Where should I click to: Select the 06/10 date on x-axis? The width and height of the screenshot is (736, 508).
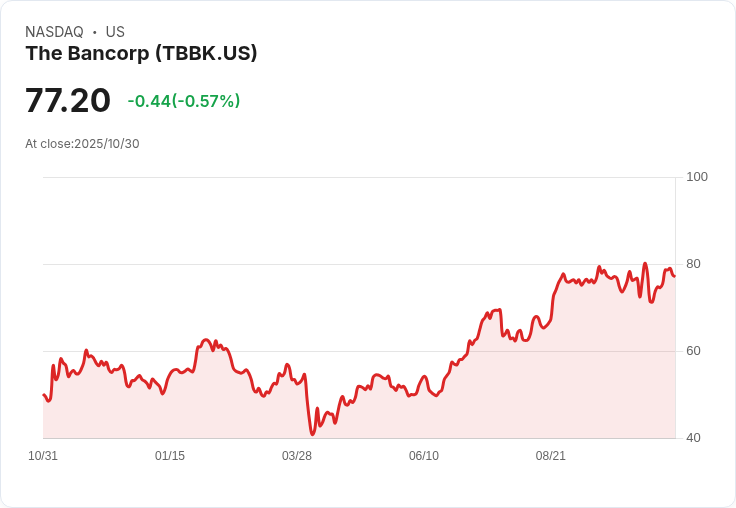pos(424,456)
